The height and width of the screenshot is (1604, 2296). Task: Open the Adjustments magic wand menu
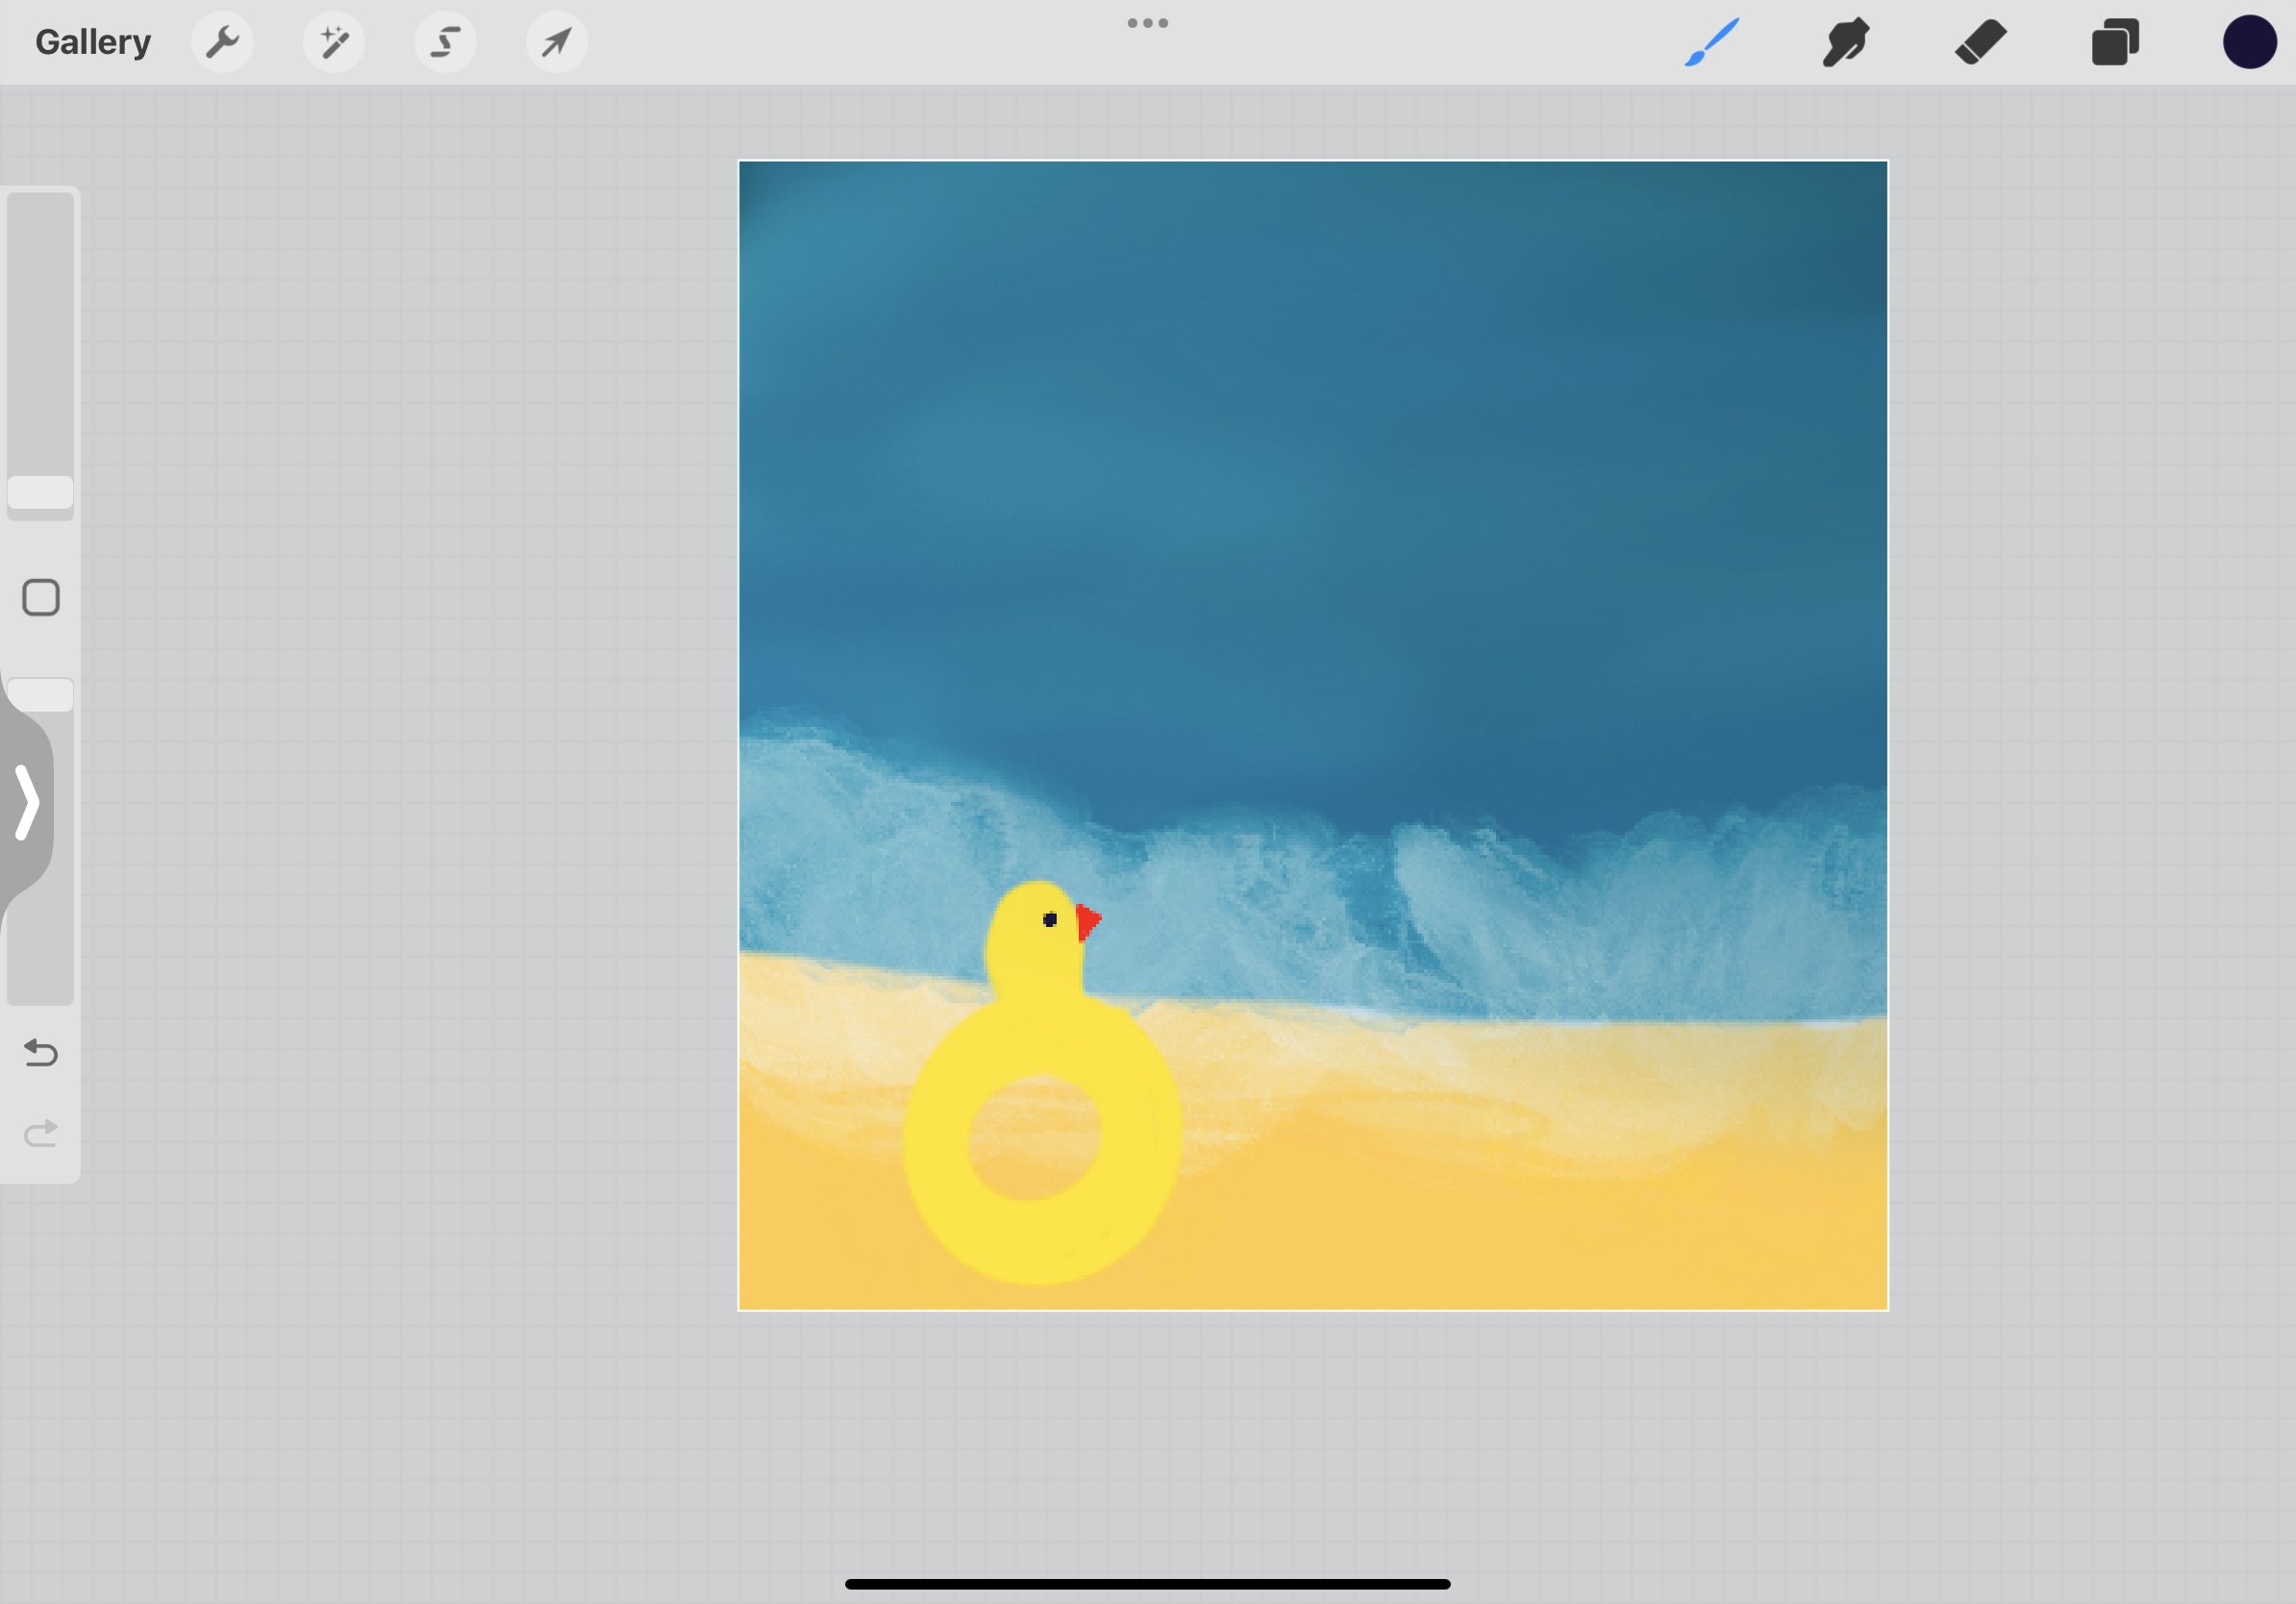point(334,42)
